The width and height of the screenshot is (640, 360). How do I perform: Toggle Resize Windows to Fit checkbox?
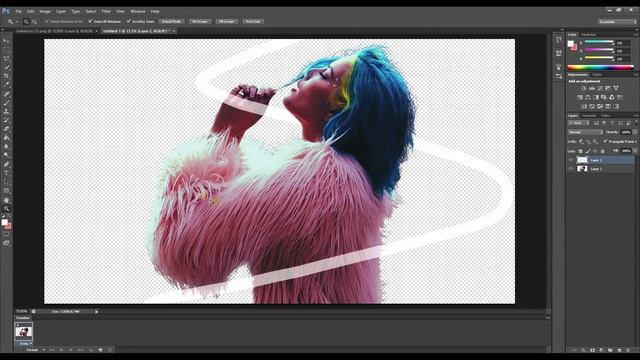point(63,21)
